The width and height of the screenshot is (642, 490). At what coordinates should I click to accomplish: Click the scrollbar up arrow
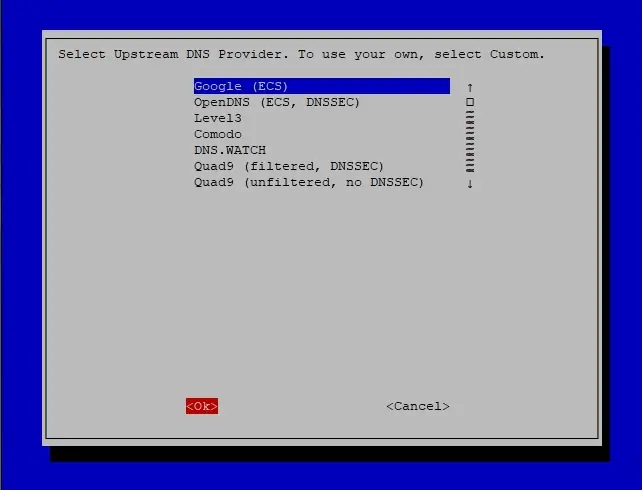pyautogui.click(x=470, y=87)
